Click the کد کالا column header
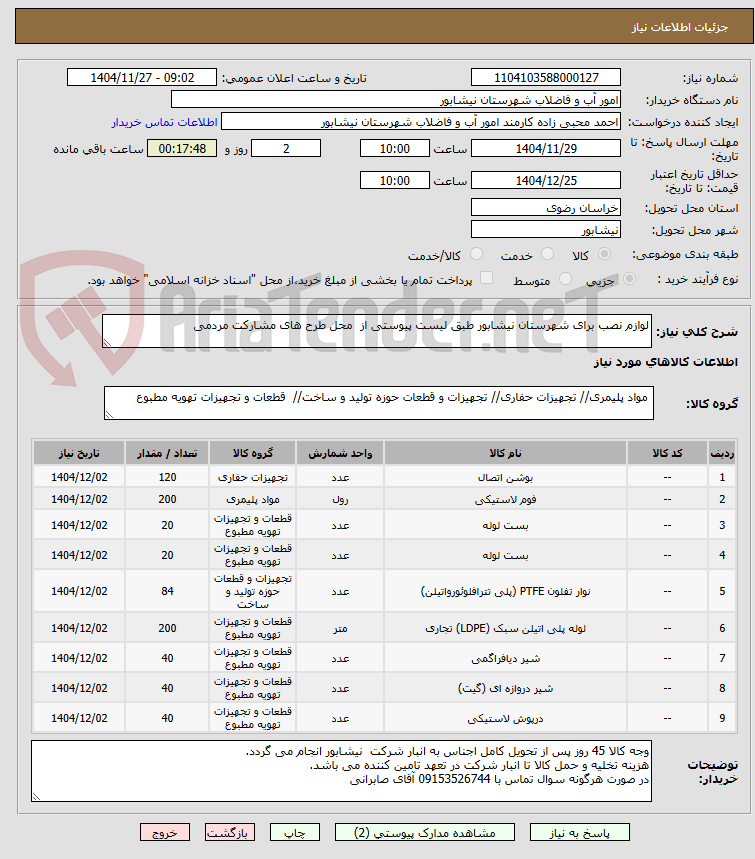Image resolution: width=755 pixels, height=859 pixels. [667, 453]
